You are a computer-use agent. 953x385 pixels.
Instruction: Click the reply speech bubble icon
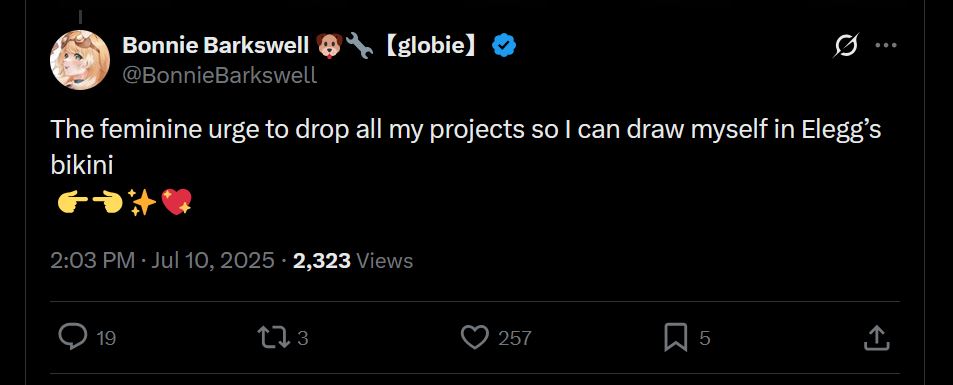click(x=73, y=337)
